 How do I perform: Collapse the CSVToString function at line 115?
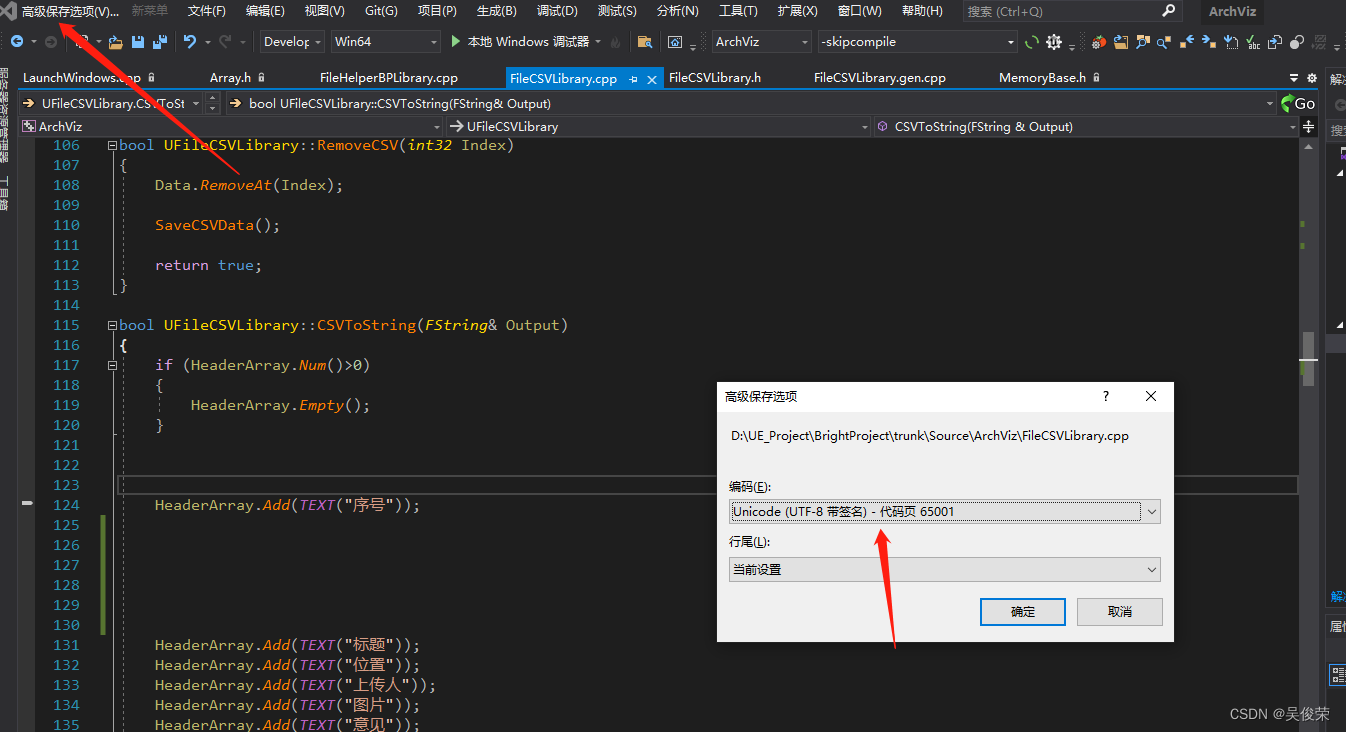[112, 325]
